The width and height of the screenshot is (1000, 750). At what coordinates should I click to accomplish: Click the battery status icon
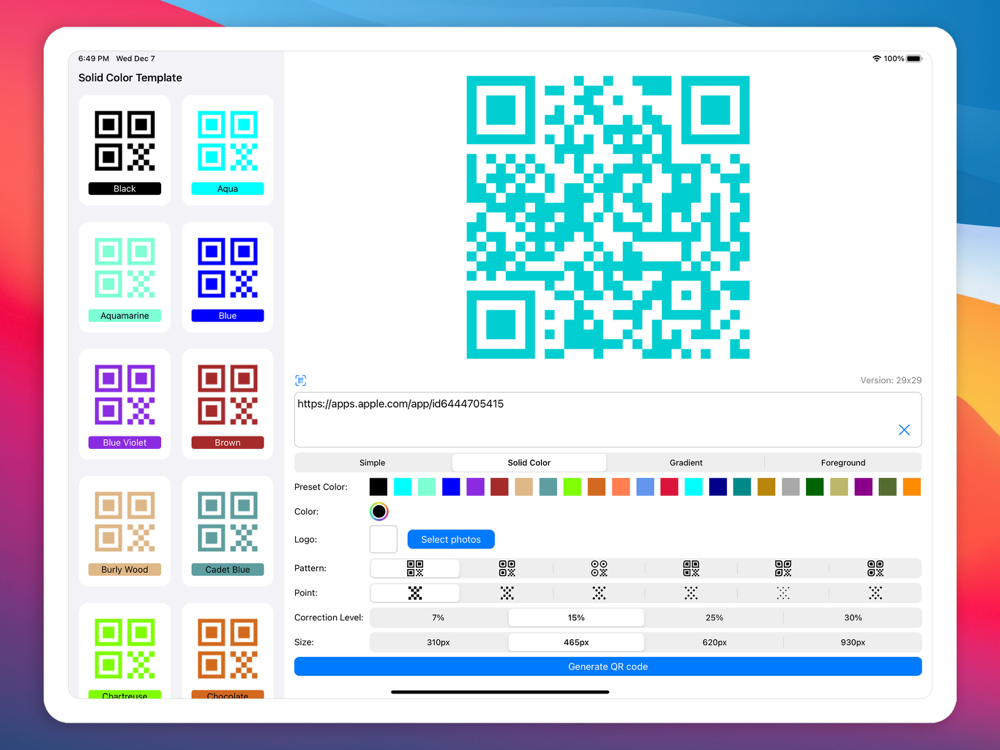click(914, 59)
